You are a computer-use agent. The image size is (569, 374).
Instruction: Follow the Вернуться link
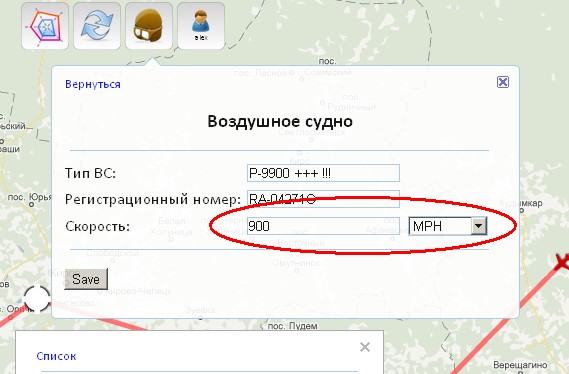point(93,84)
